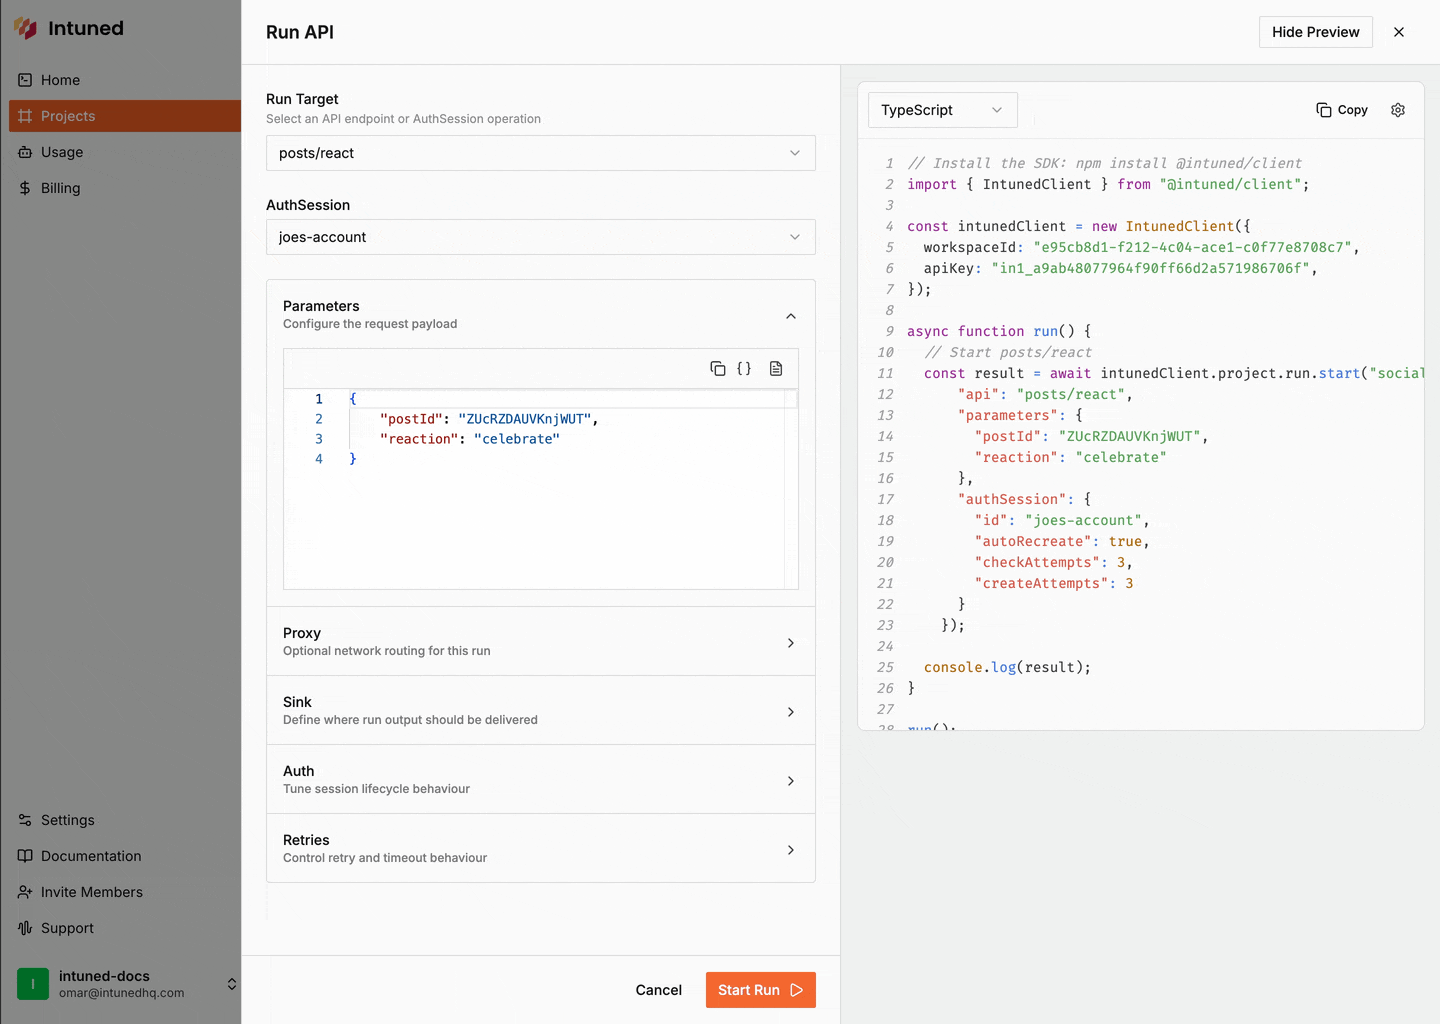Expand the Sink section
Screen dimensions: 1440x1024
pos(541,710)
